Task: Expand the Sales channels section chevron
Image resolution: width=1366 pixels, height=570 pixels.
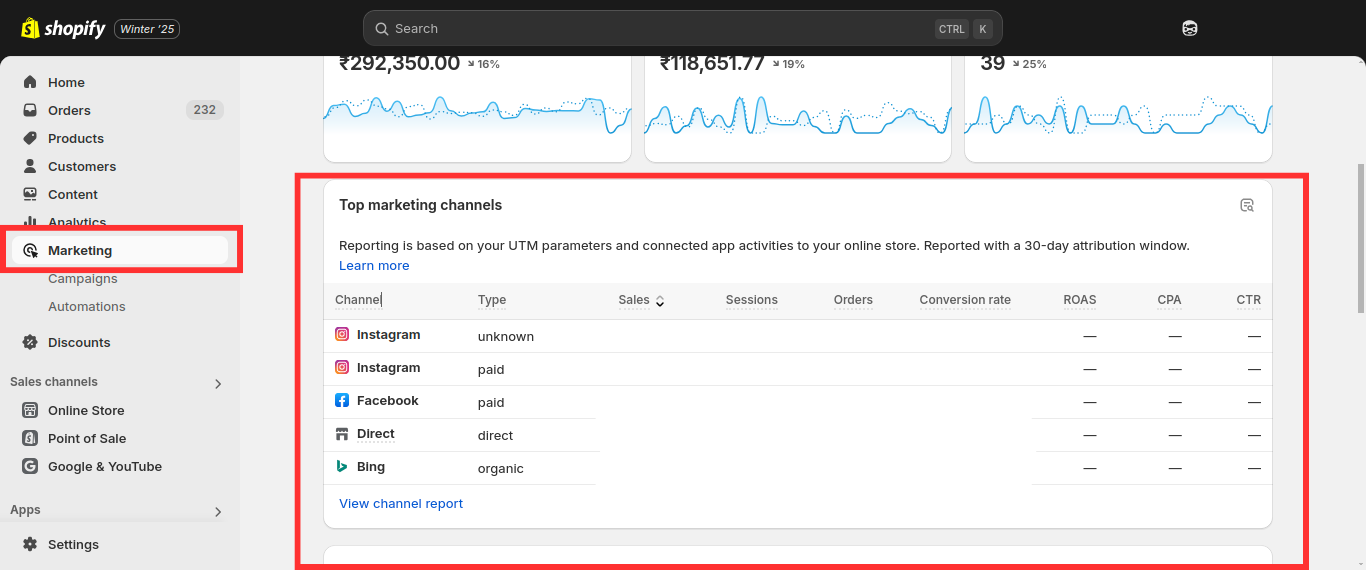Action: pos(218,383)
